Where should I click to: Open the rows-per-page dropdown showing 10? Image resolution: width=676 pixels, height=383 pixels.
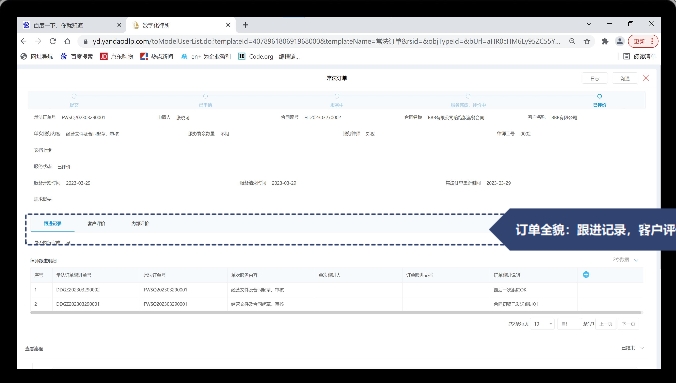[x=543, y=324]
